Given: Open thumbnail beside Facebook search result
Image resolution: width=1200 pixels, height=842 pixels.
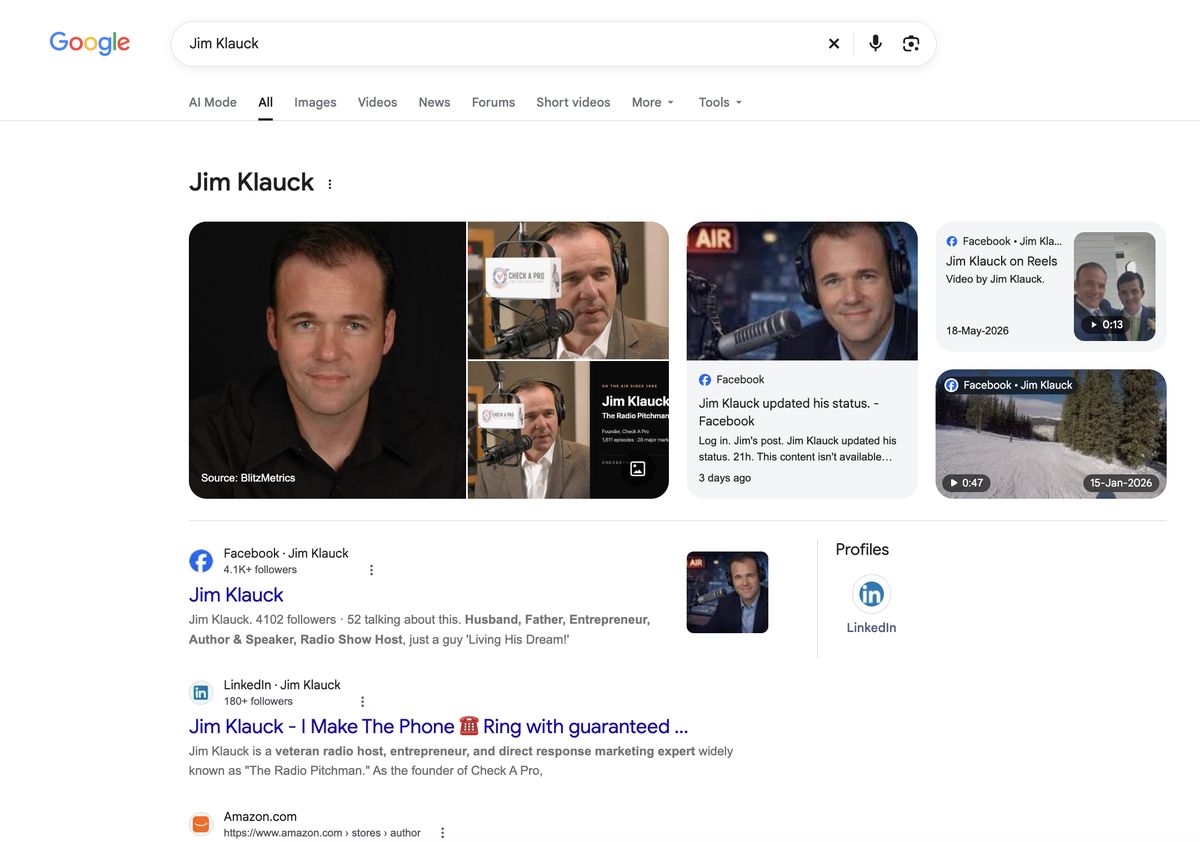Looking at the screenshot, I should tap(727, 592).
